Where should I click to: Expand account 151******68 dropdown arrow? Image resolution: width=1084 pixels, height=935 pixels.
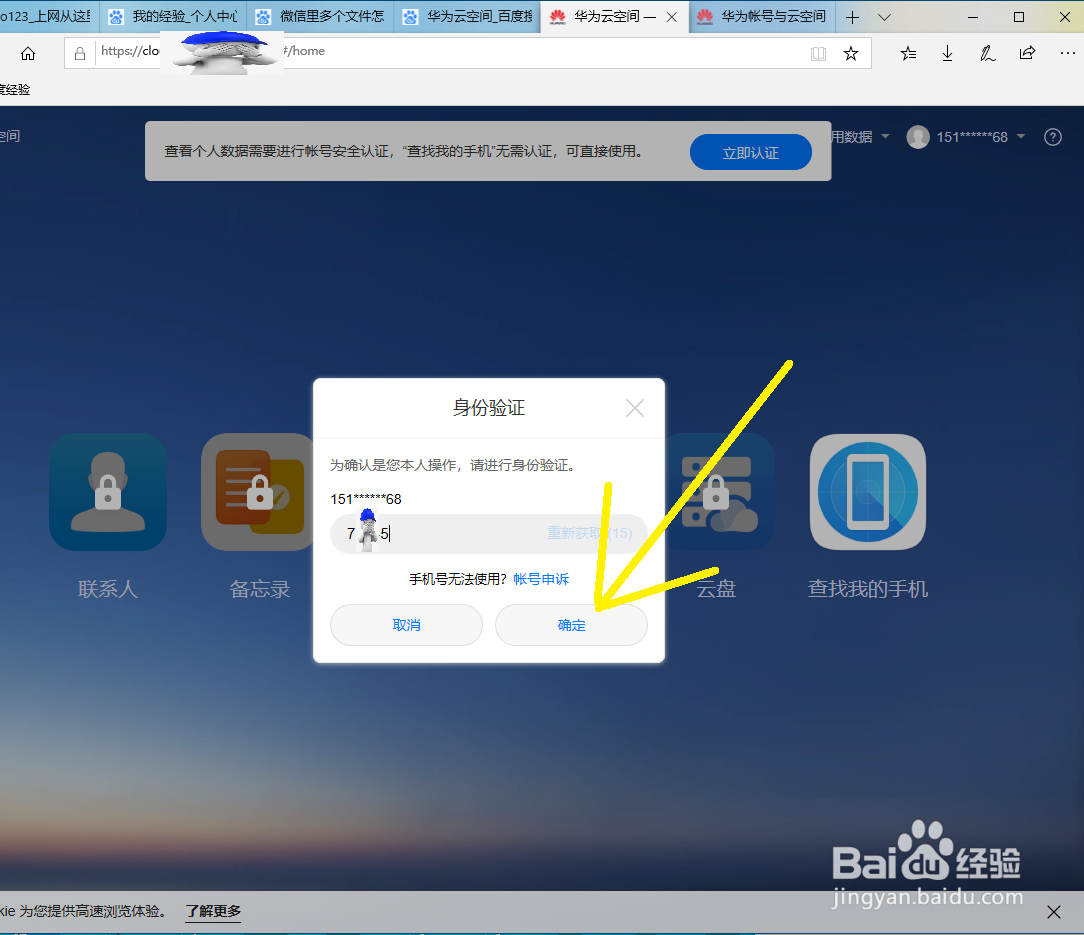pyautogui.click(x=1021, y=136)
